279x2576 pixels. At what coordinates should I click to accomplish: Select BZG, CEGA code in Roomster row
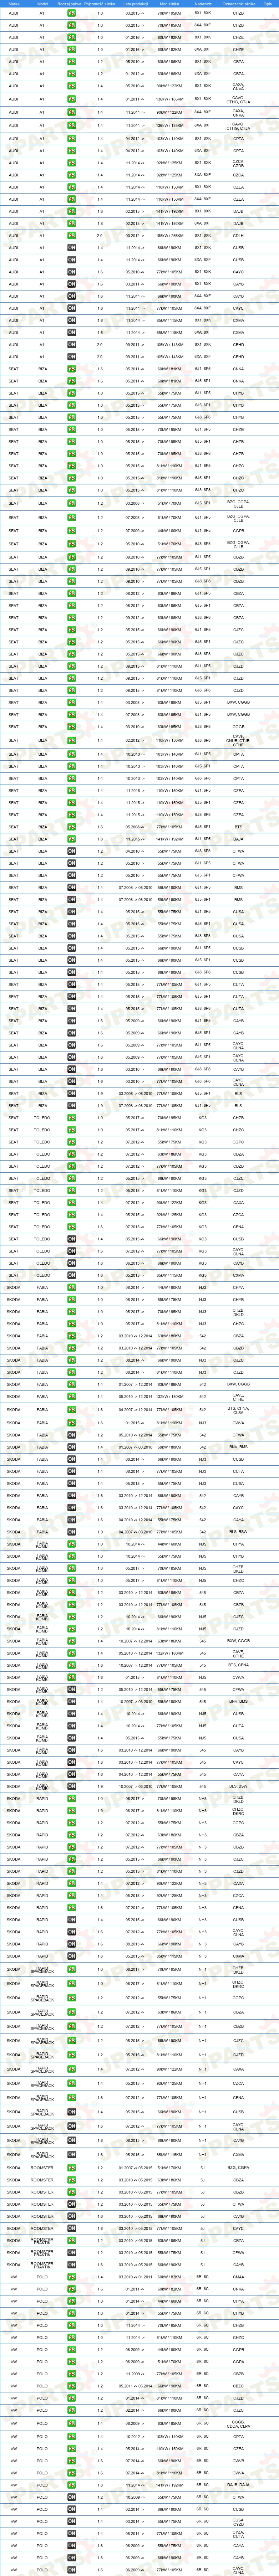[238, 2167]
